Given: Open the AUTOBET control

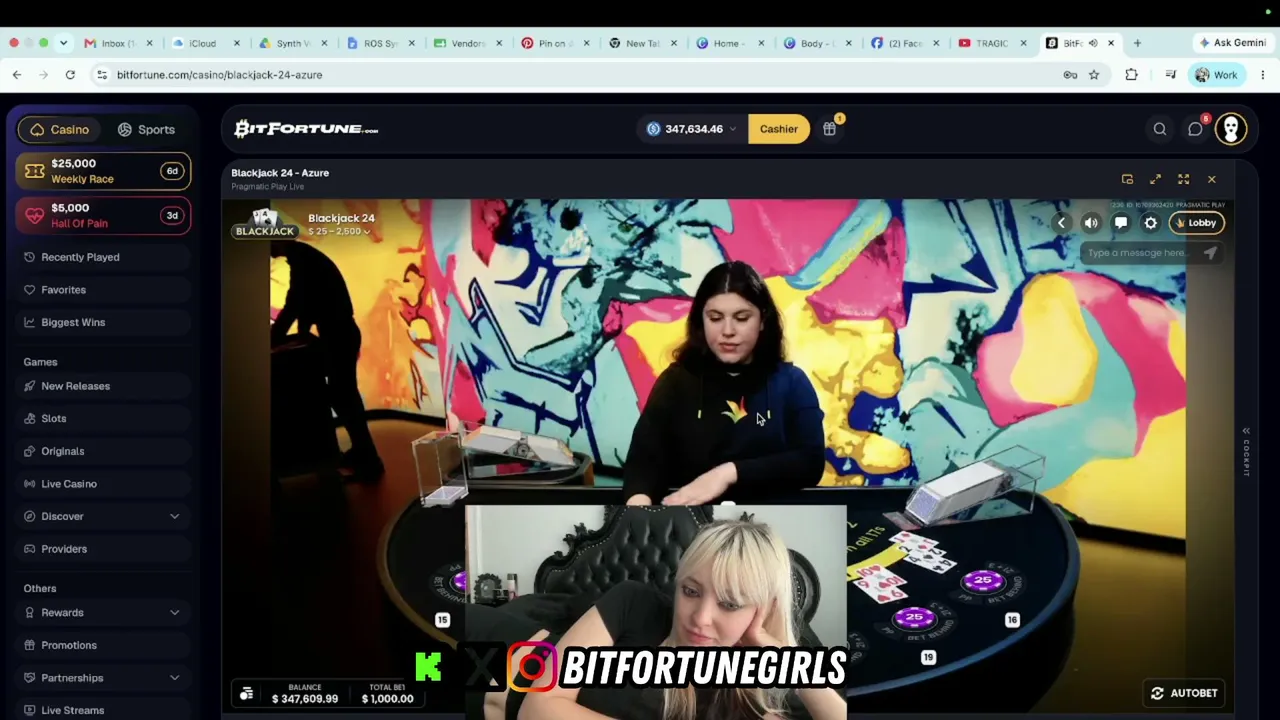Looking at the screenshot, I should pos(1184,693).
